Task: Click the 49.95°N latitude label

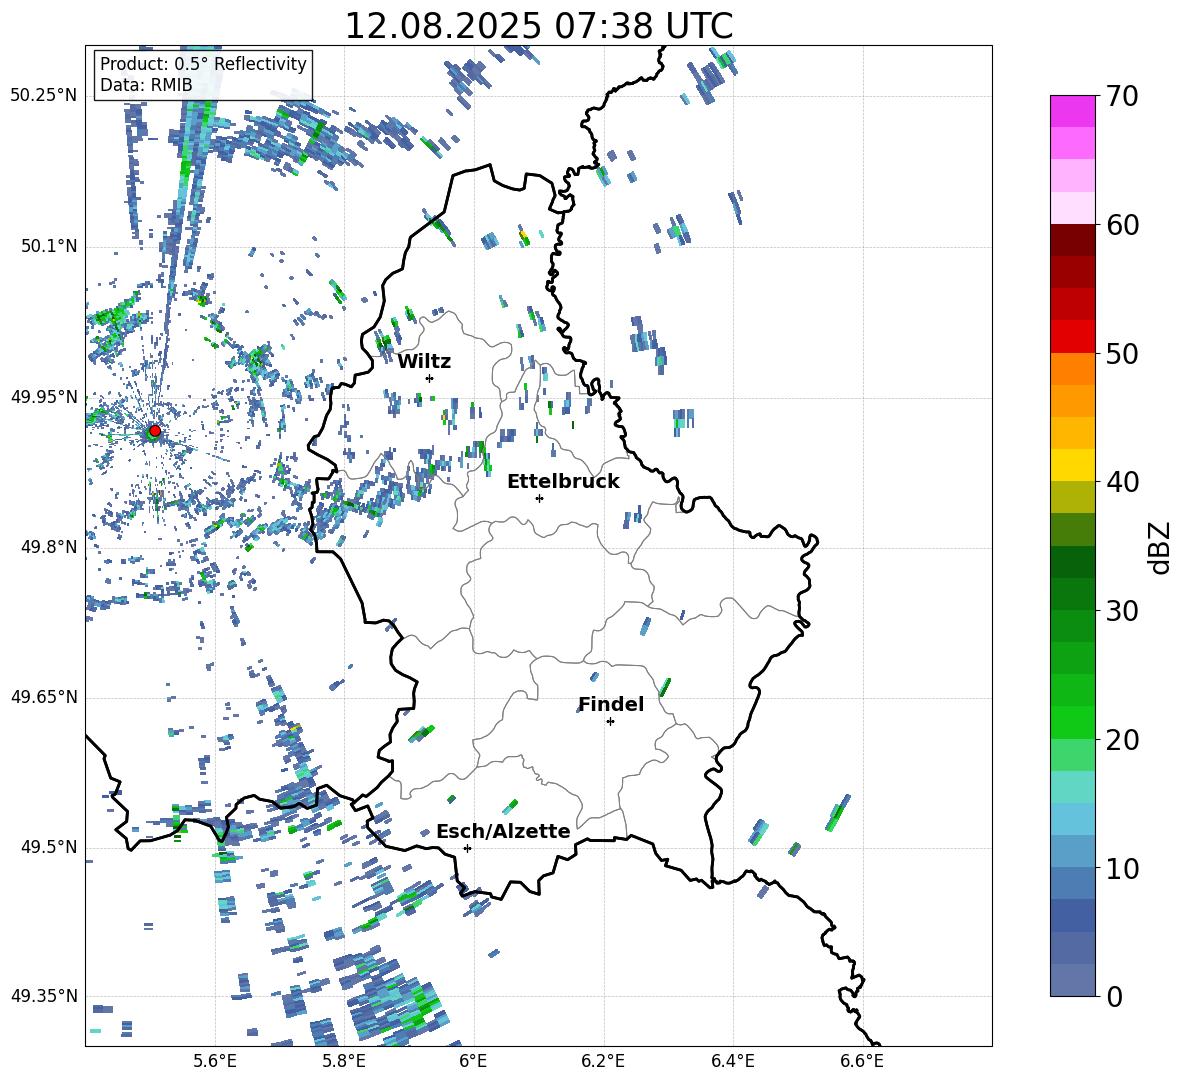Action: click(x=43, y=397)
